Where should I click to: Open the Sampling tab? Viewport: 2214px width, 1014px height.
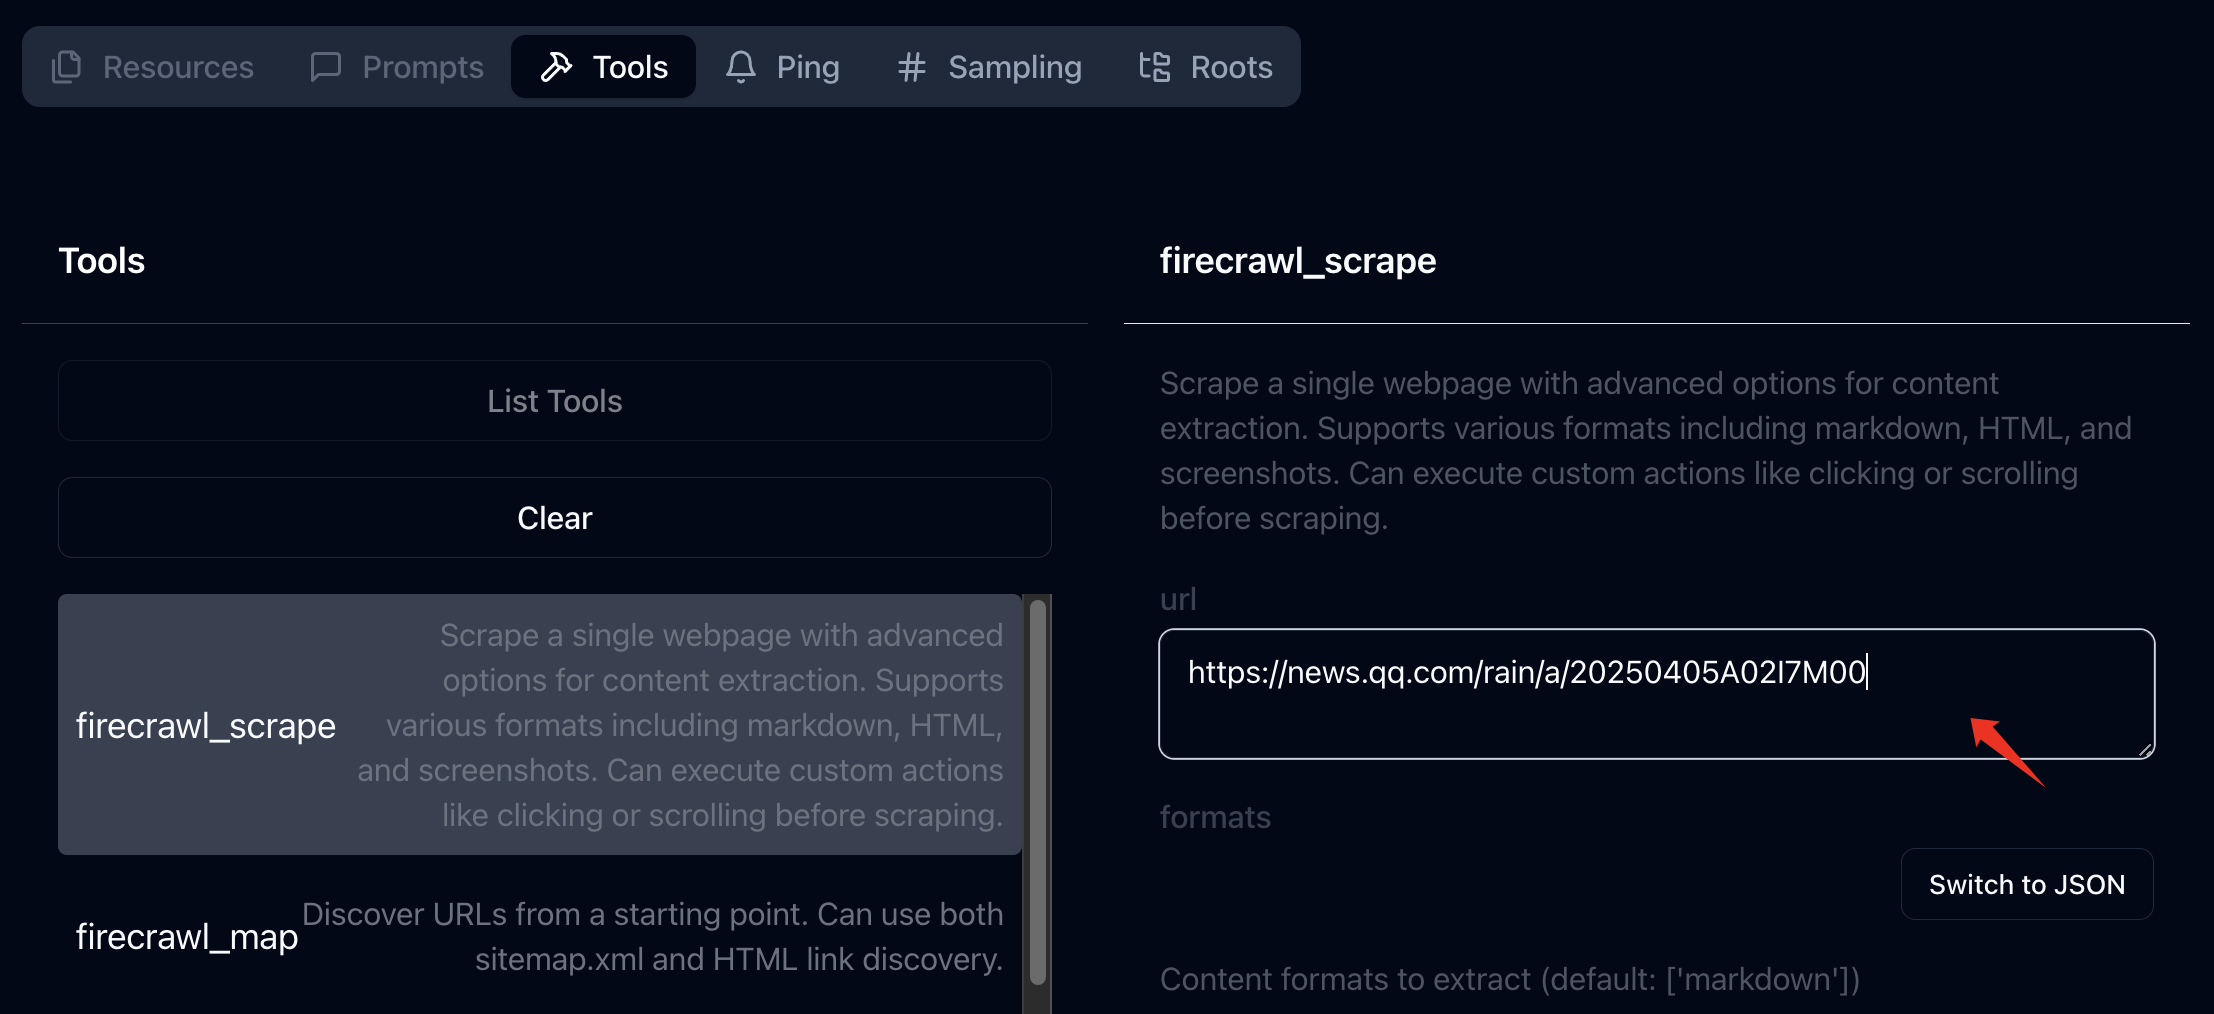[988, 66]
